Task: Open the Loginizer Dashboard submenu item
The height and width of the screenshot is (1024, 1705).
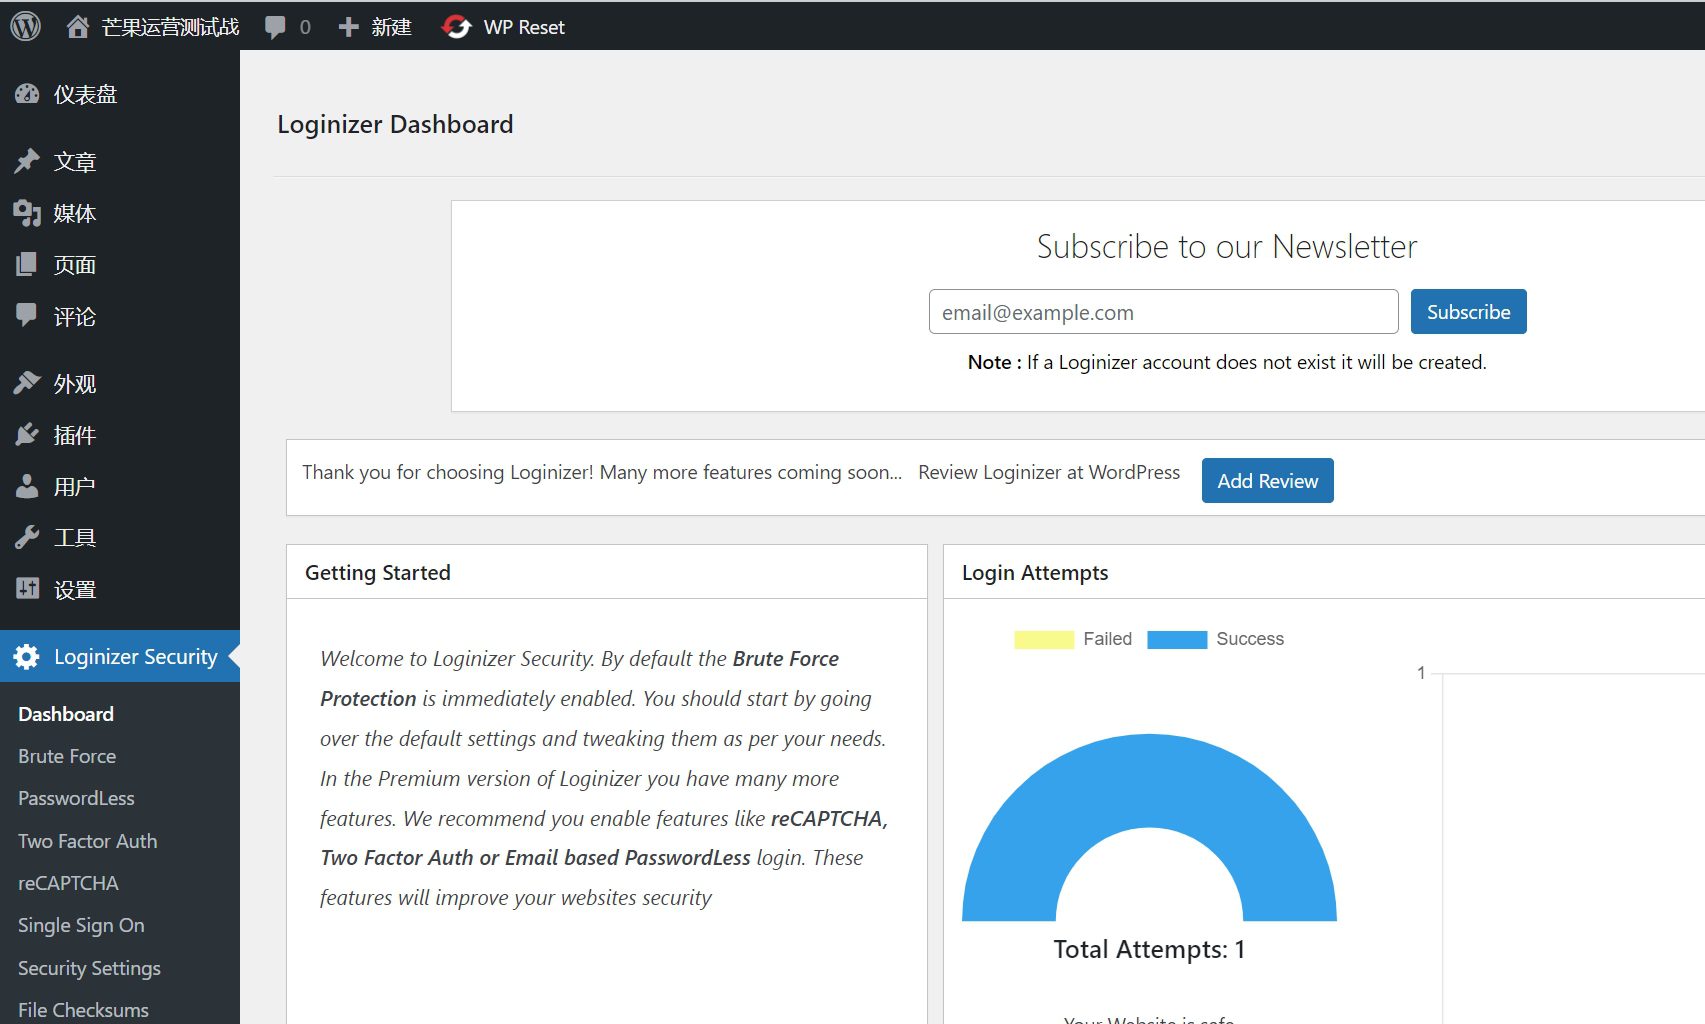Action: [66, 714]
